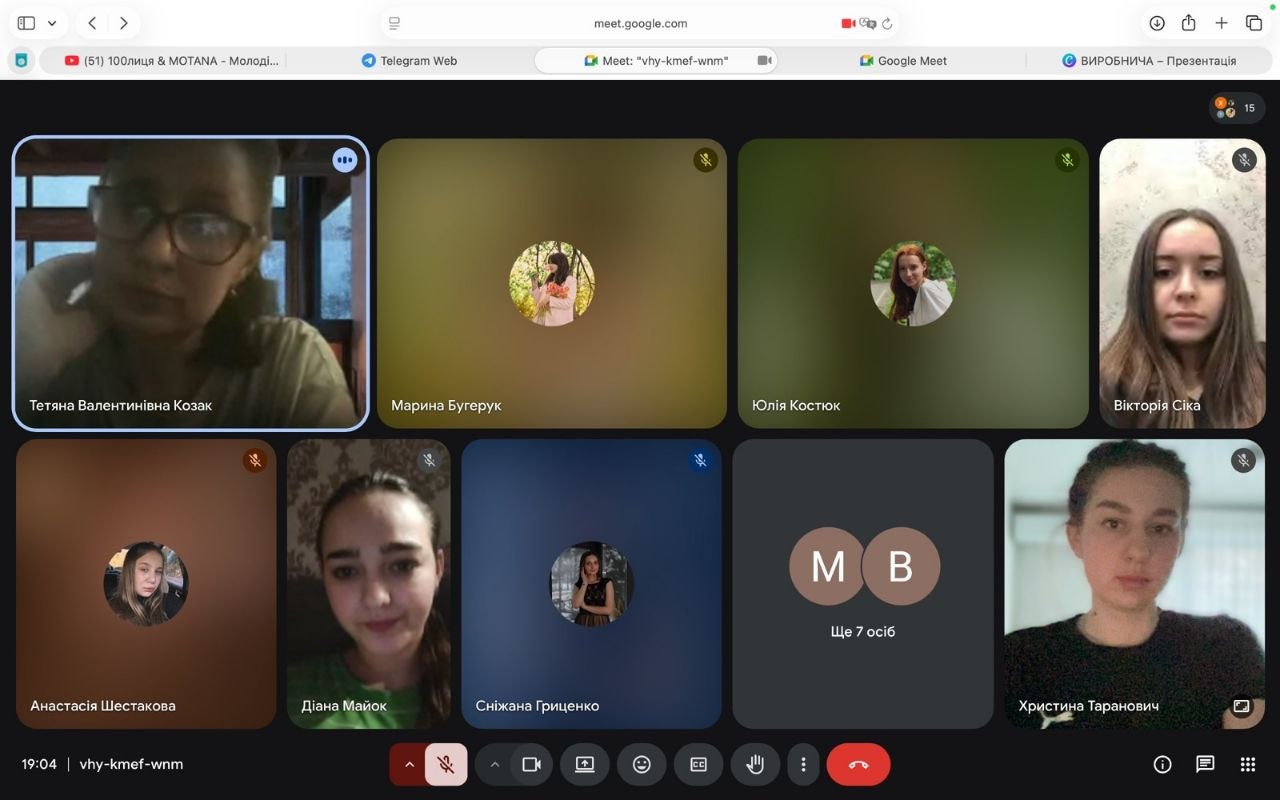Switch to the Telegram Web tab
1280x800 pixels.
tap(409, 61)
